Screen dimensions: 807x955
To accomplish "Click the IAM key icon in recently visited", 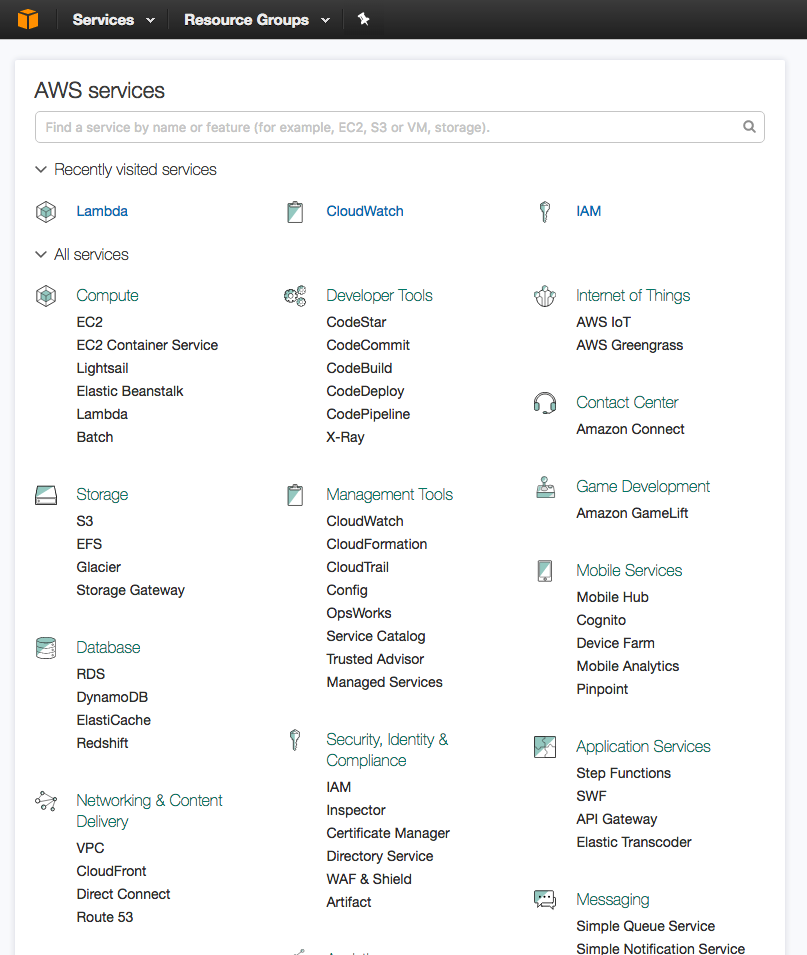I will 545,211.
